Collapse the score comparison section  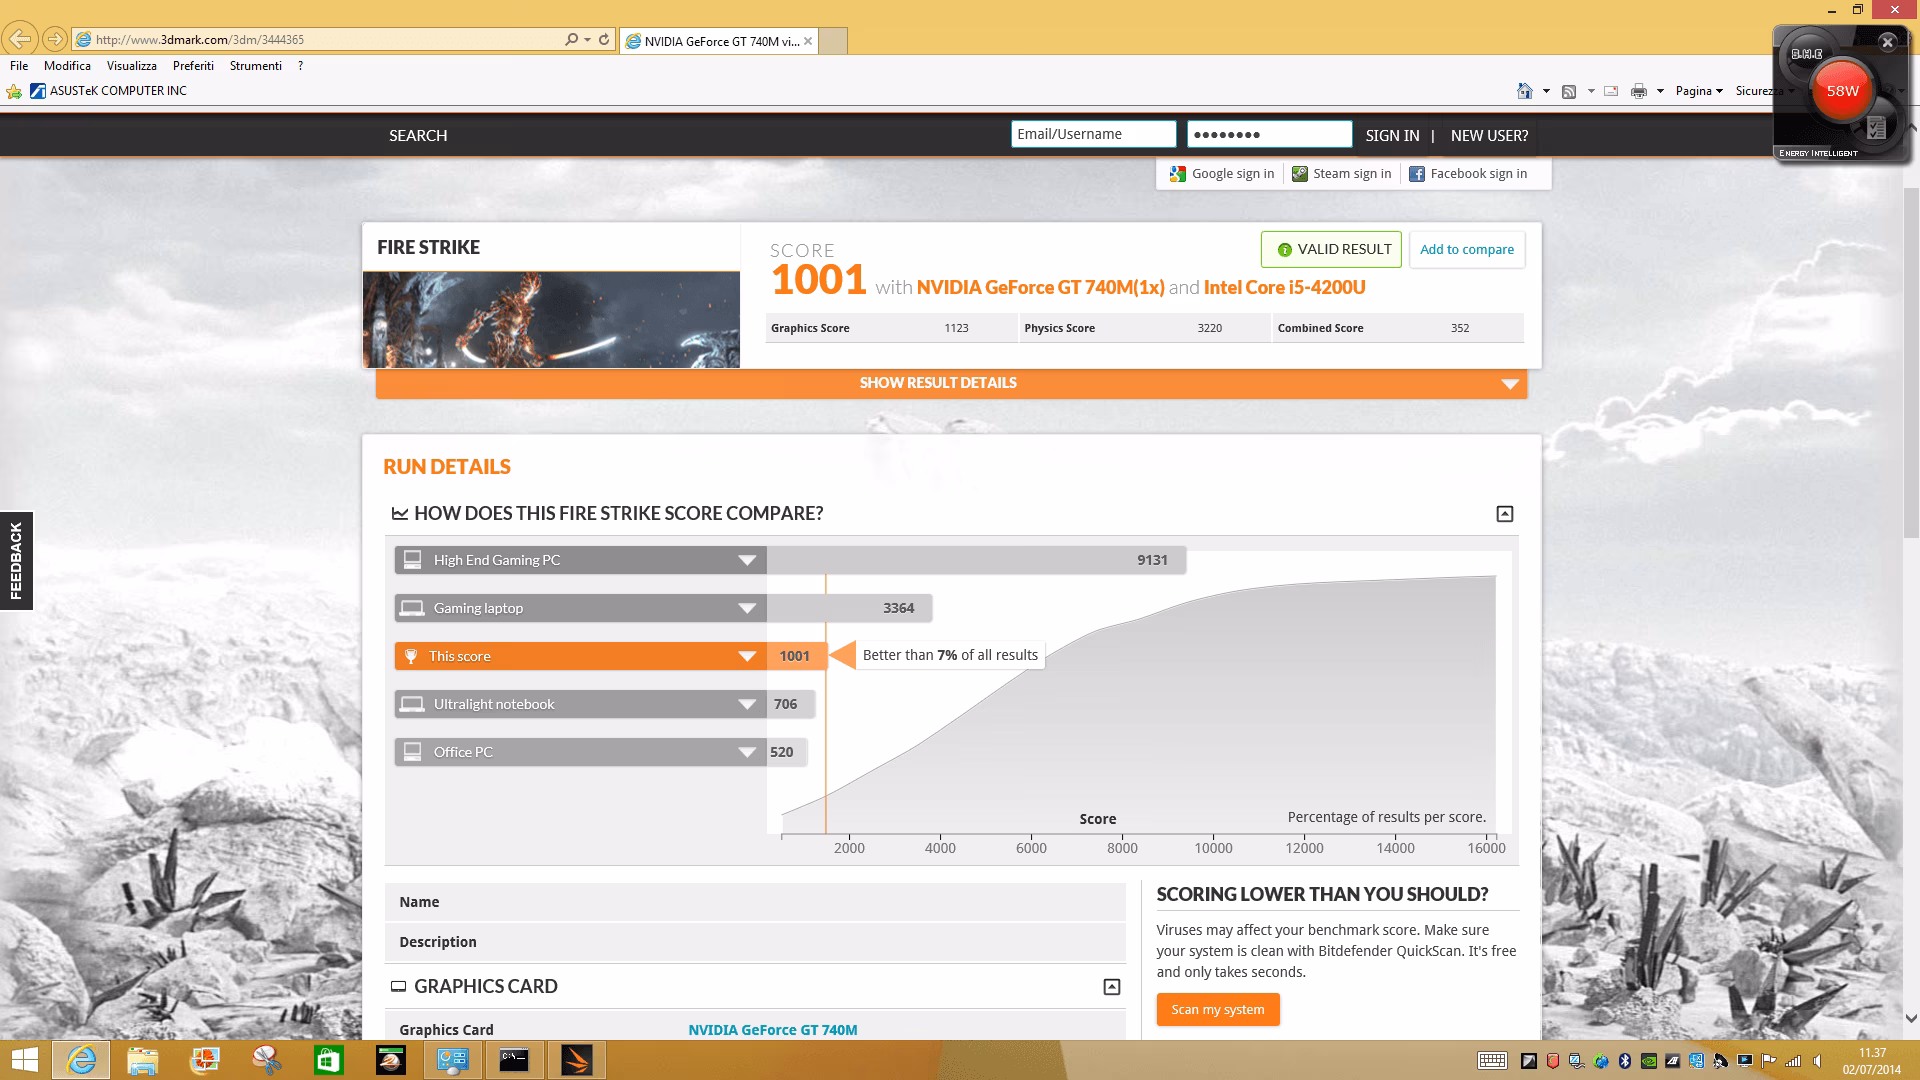tap(1504, 514)
